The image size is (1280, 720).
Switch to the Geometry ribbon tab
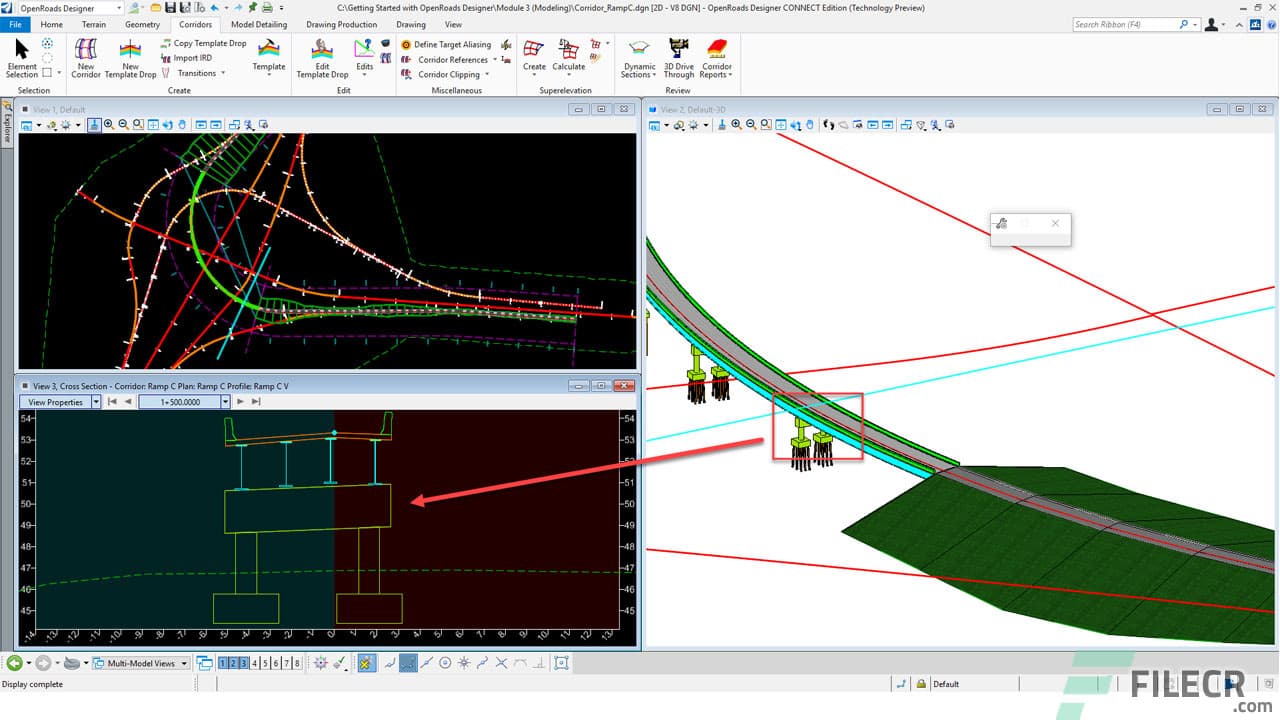(142, 24)
